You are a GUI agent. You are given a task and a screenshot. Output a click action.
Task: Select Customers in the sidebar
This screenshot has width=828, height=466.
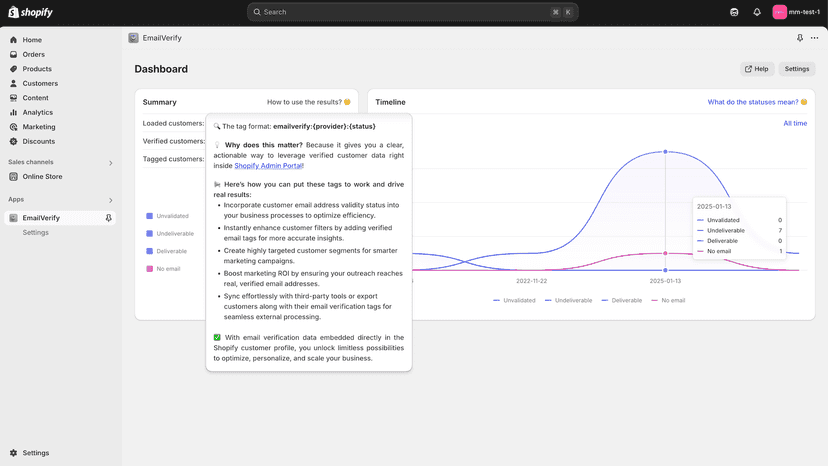point(40,83)
